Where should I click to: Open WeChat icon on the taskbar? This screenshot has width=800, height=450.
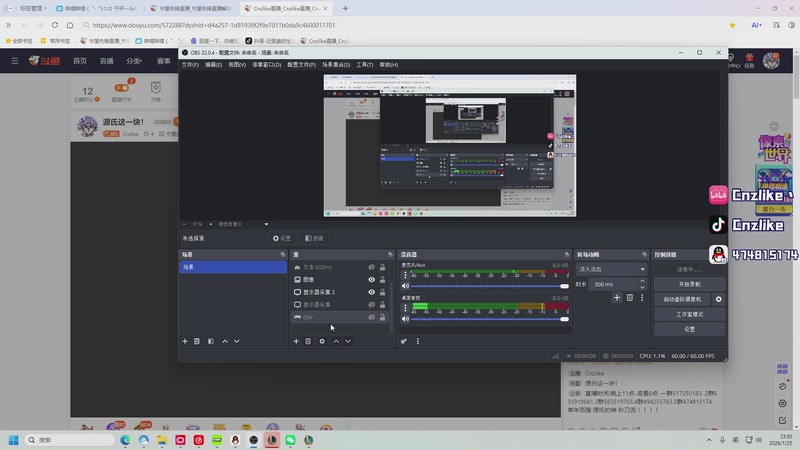pyautogui.click(x=290, y=440)
